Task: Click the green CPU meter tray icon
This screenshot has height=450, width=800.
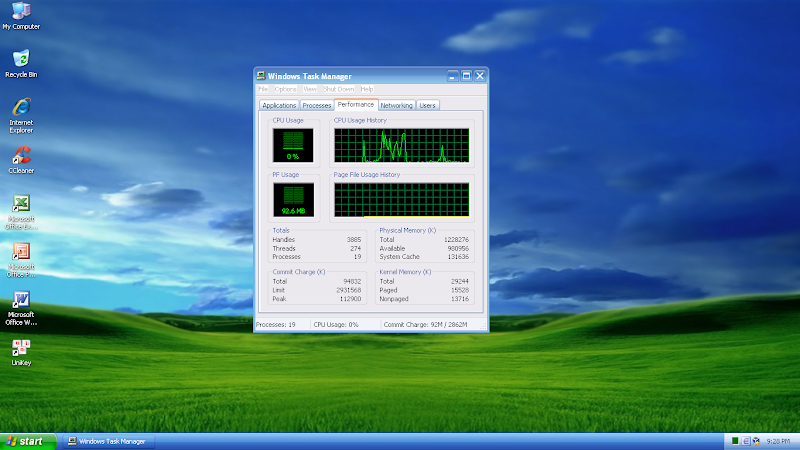Action: tap(735, 441)
